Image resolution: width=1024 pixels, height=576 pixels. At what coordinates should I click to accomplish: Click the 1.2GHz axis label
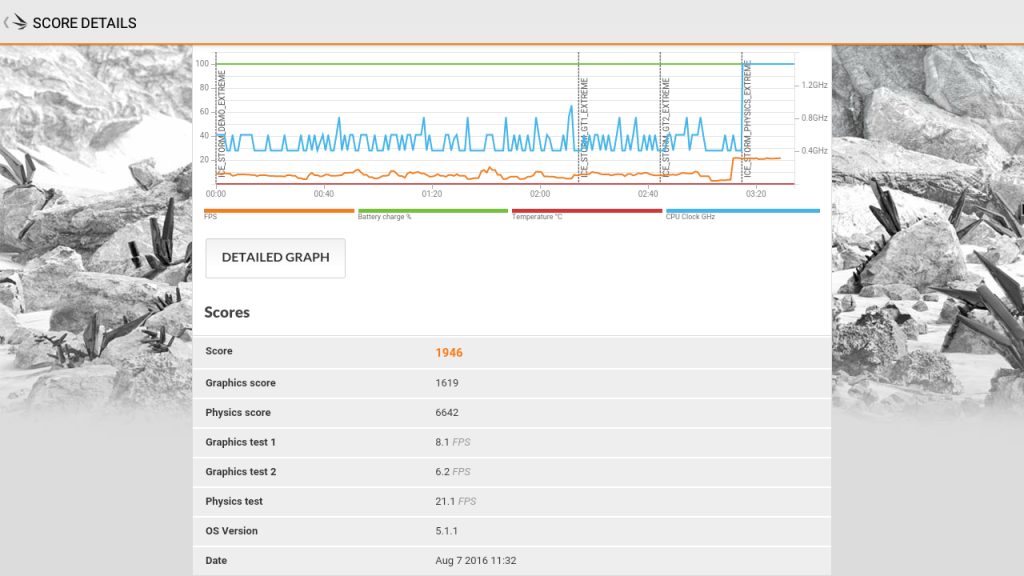pos(814,85)
